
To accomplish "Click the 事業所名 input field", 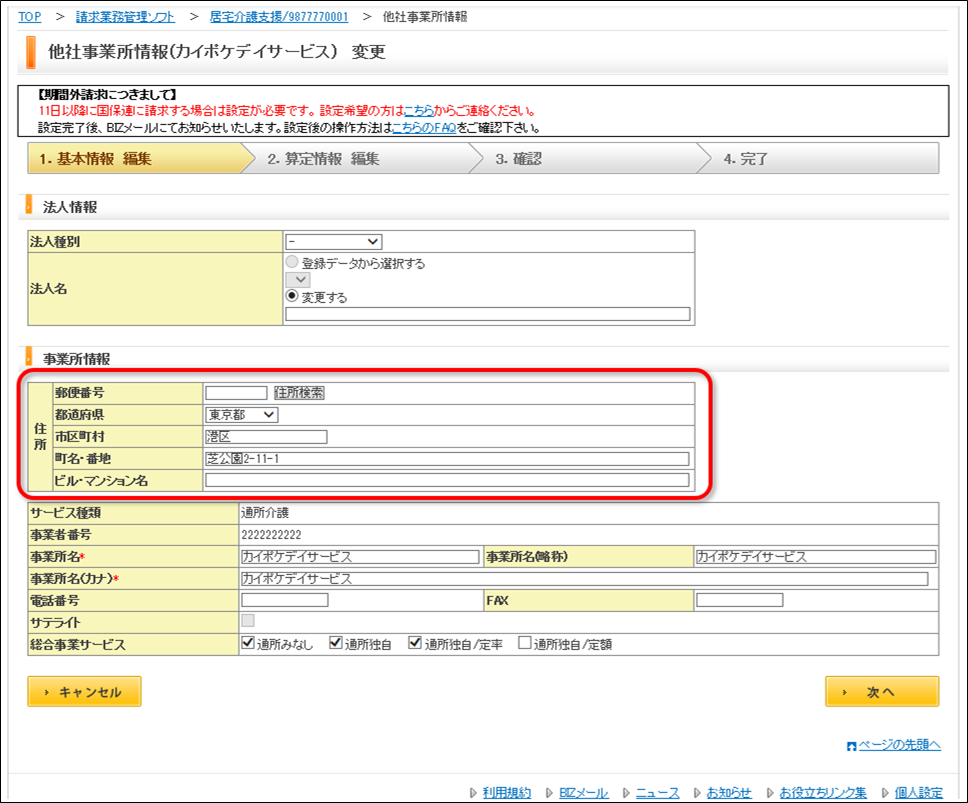I will 360,557.
